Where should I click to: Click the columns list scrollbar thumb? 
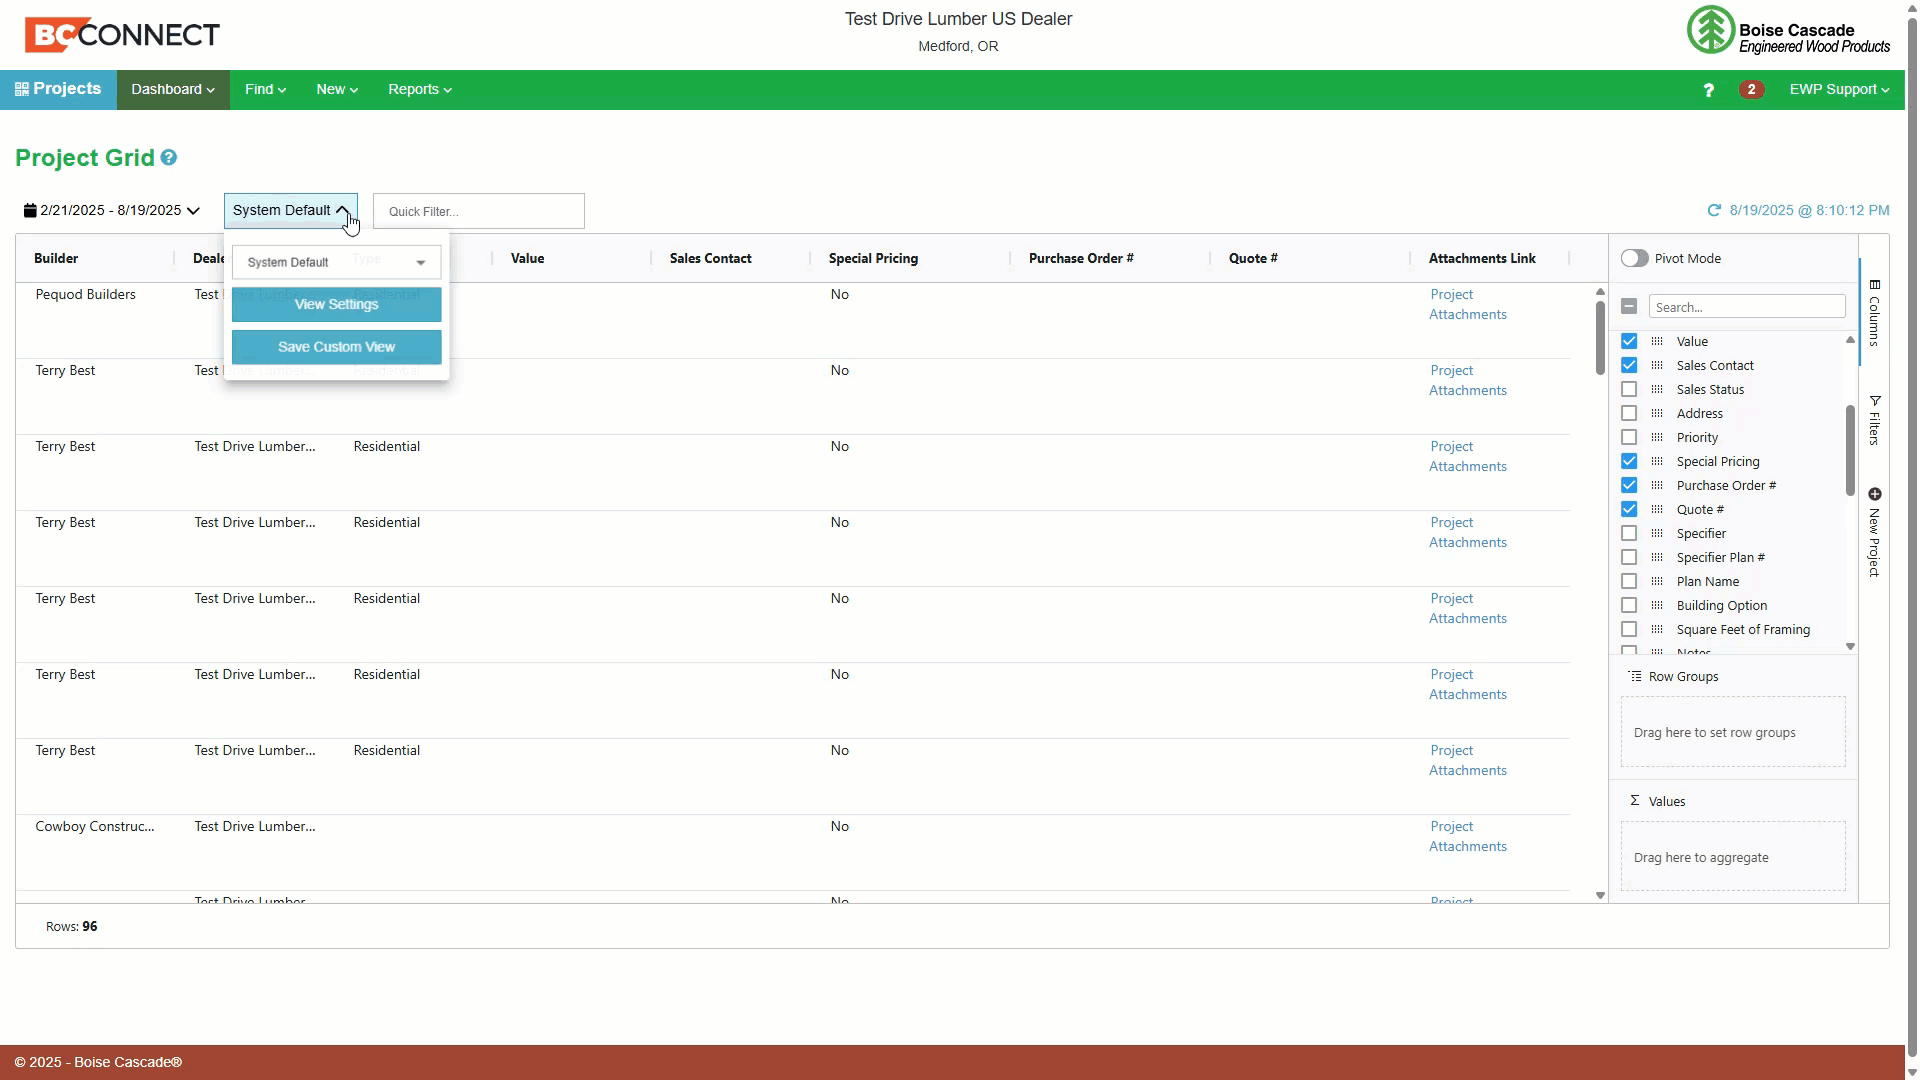[x=1850, y=450]
